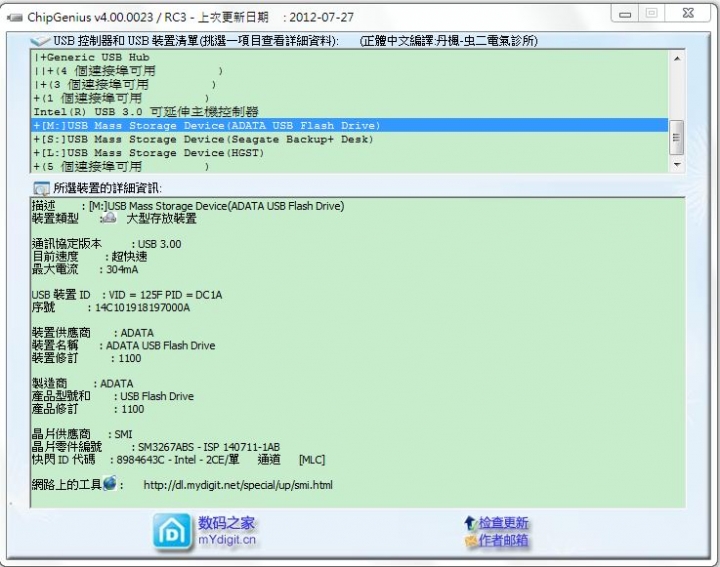
Task: Click the 304mA max current value
Action: point(122,269)
